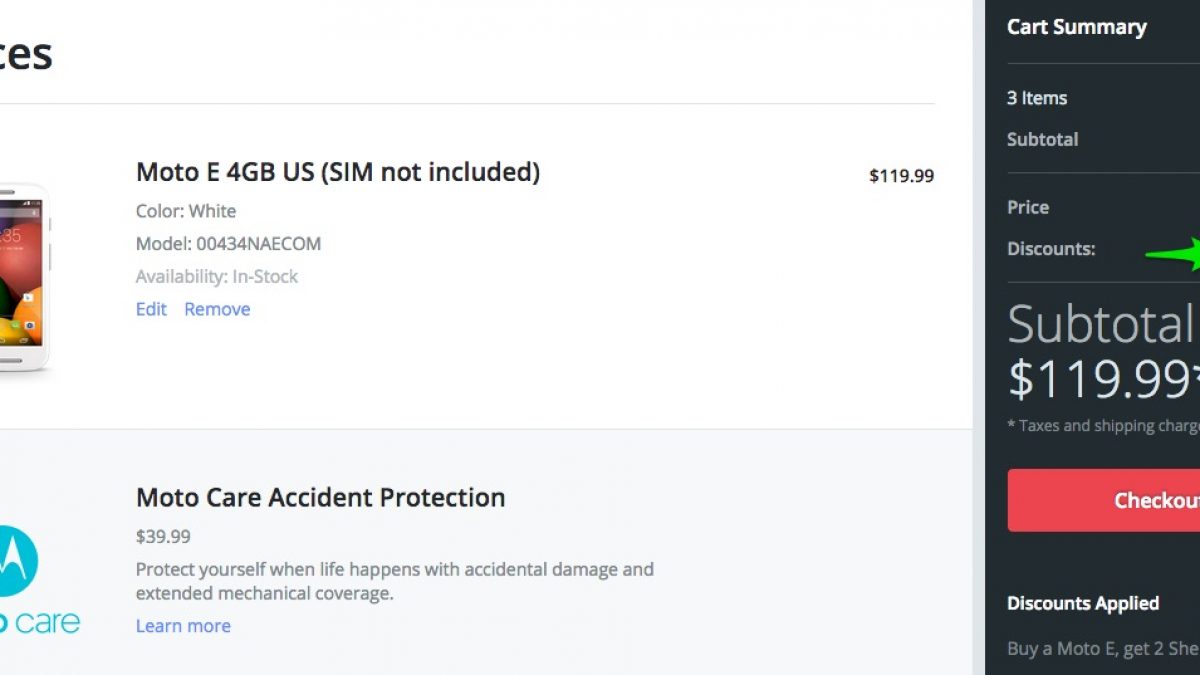Viewport: 1200px width, 675px height.
Task: Click the Discounts label in cart summary
Action: [x=1051, y=249]
